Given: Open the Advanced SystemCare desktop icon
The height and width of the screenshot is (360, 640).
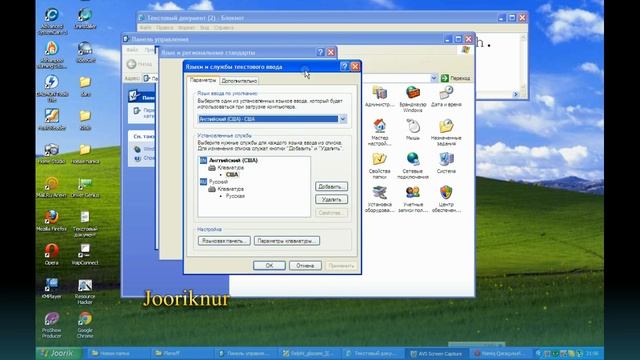Looking at the screenshot, I should pos(52,20).
